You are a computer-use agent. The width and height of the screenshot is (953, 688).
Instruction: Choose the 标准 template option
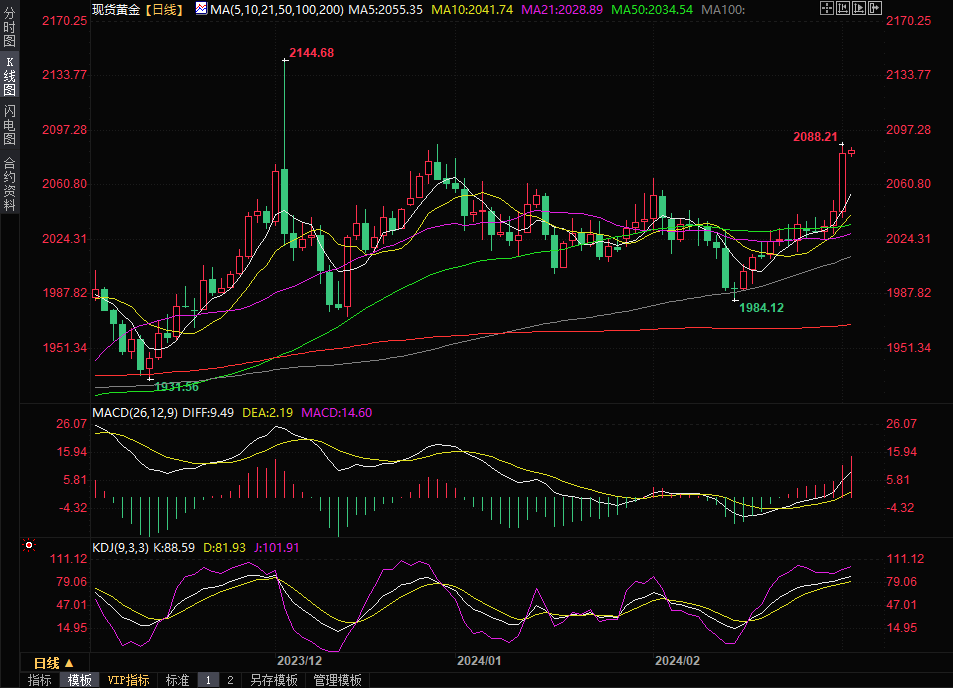pyautogui.click(x=177, y=680)
